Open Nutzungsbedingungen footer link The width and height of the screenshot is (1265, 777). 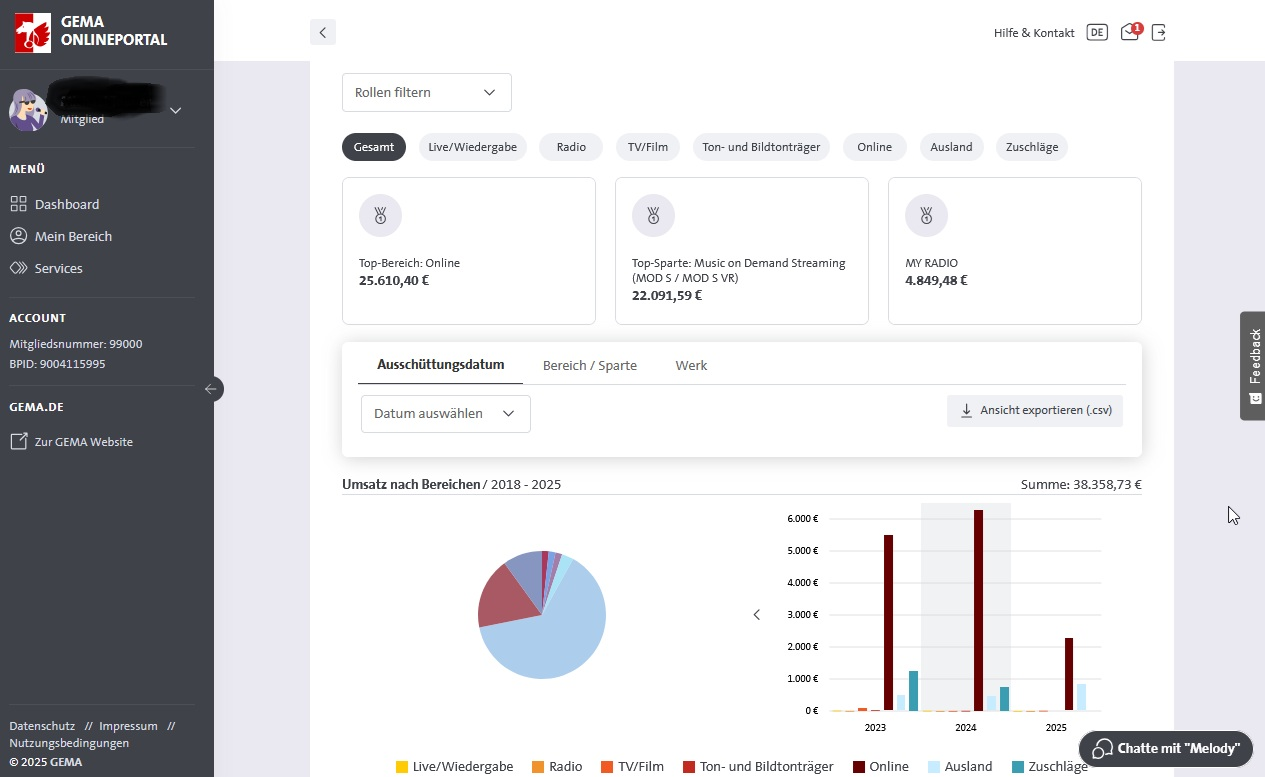(69, 743)
